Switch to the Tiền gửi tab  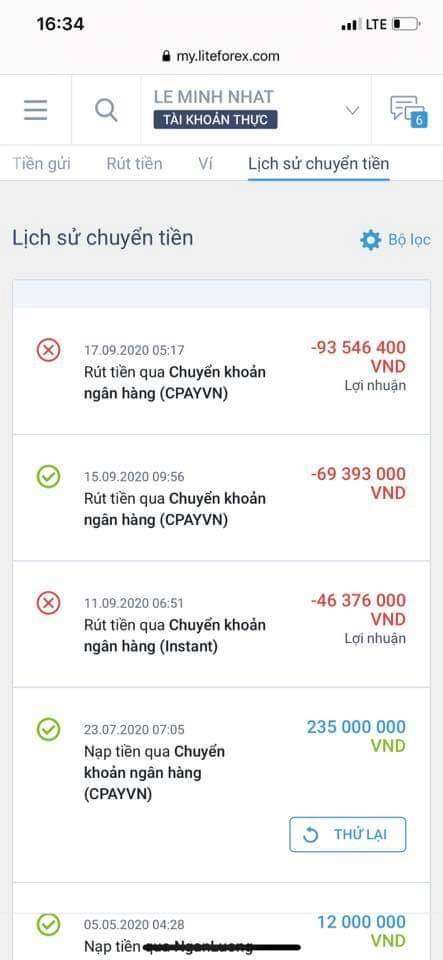click(42, 163)
